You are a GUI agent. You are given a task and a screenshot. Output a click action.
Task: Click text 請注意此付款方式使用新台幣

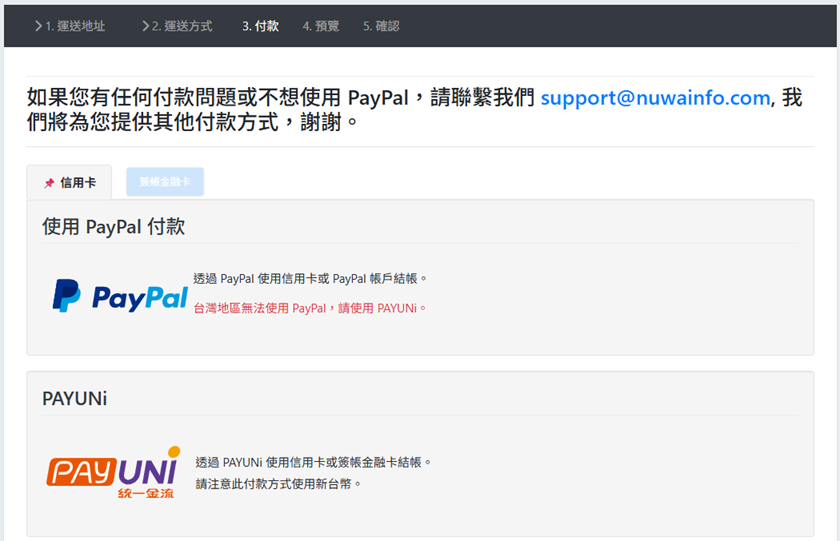click(278, 484)
